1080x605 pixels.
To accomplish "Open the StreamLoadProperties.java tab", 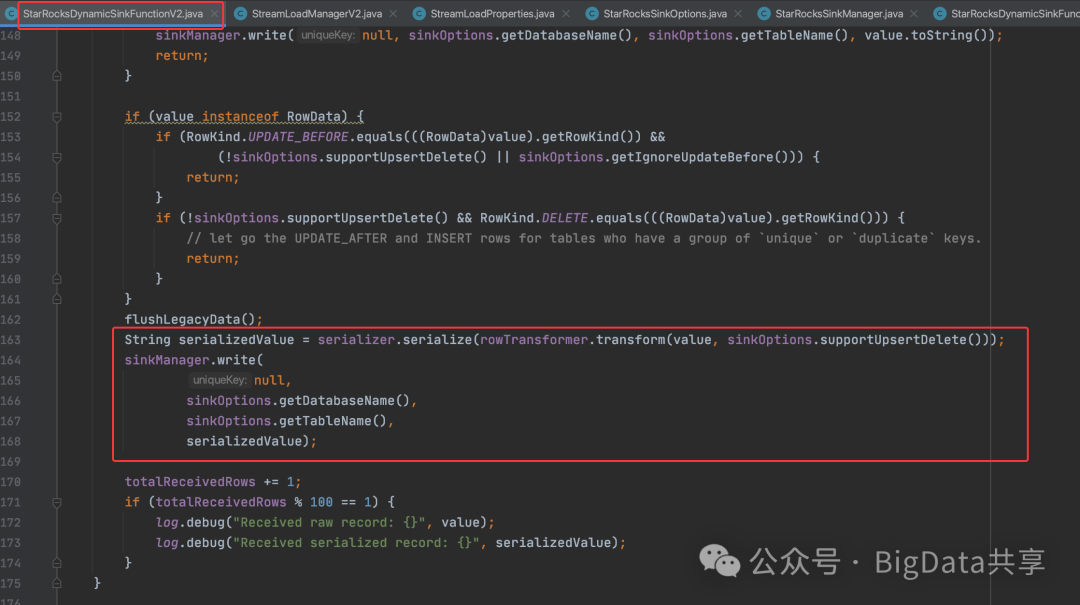I will pos(492,14).
